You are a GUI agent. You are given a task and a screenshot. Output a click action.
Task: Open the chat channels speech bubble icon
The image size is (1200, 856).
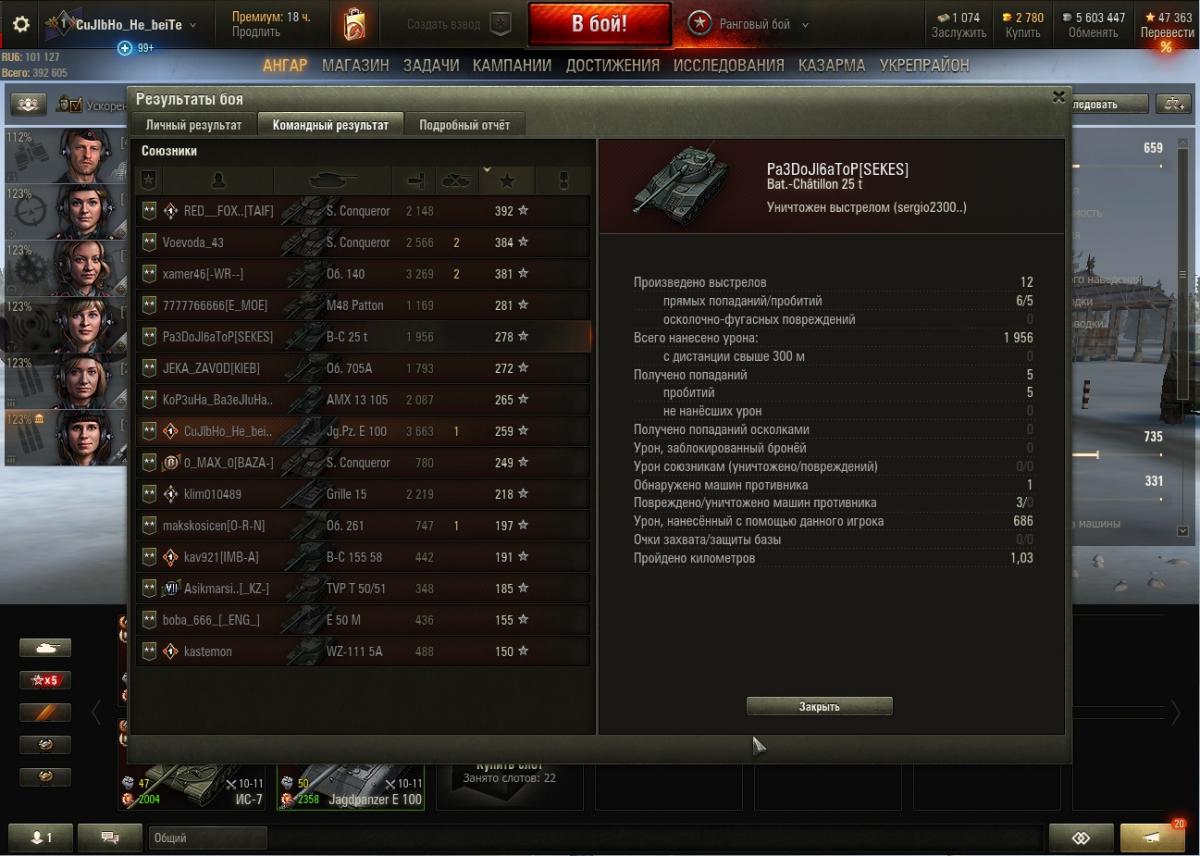110,837
